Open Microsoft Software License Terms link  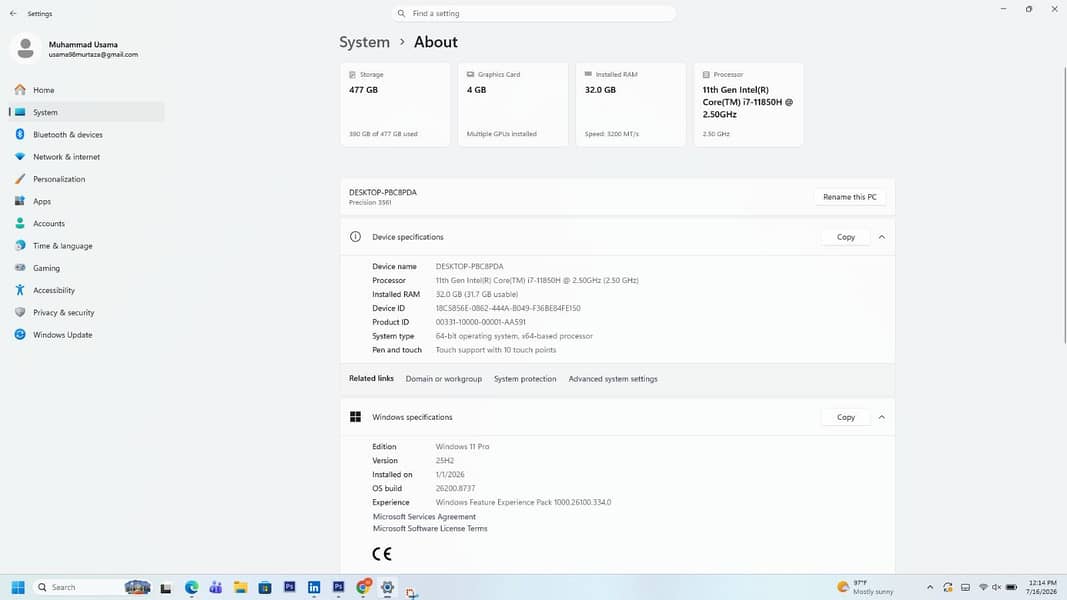429,528
